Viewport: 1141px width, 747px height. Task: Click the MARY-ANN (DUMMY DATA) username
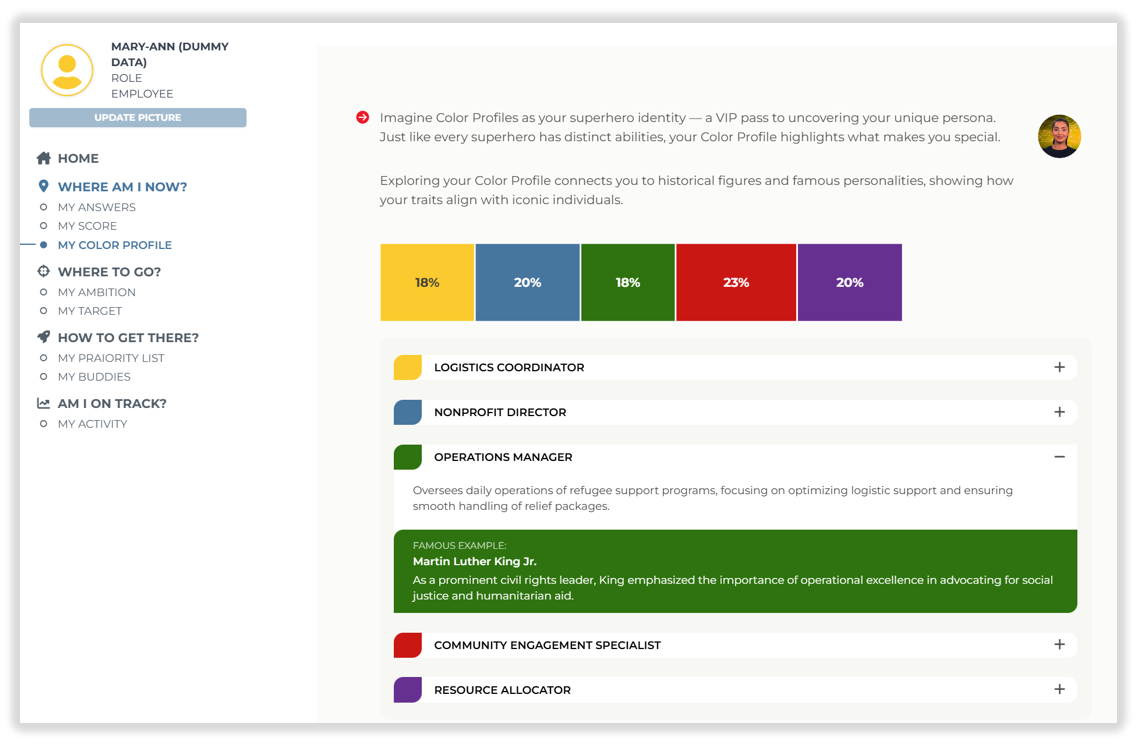click(x=170, y=54)
